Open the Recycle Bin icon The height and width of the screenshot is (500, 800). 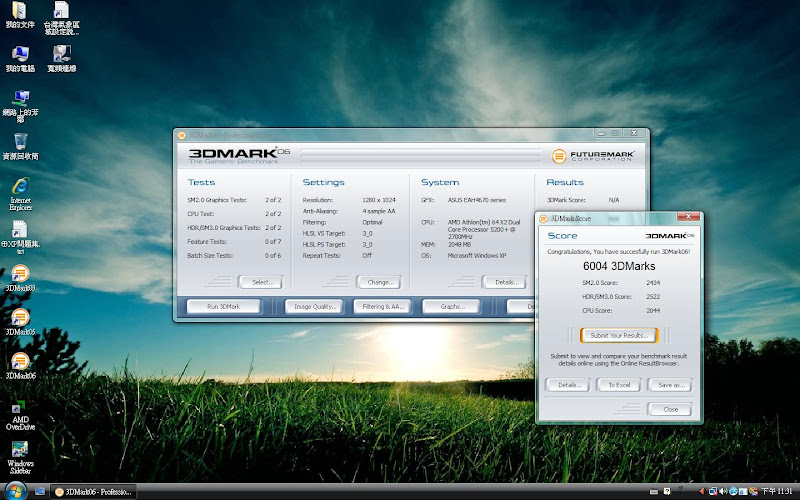click(20, 141)
